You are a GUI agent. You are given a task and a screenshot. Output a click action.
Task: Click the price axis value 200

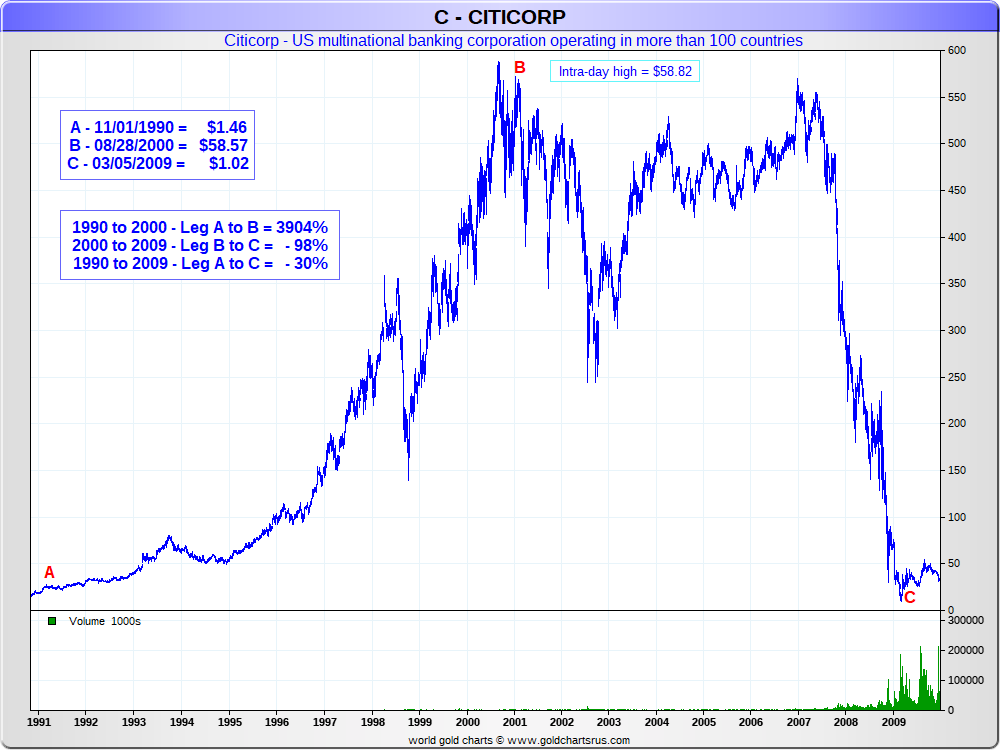coord(957,423)
